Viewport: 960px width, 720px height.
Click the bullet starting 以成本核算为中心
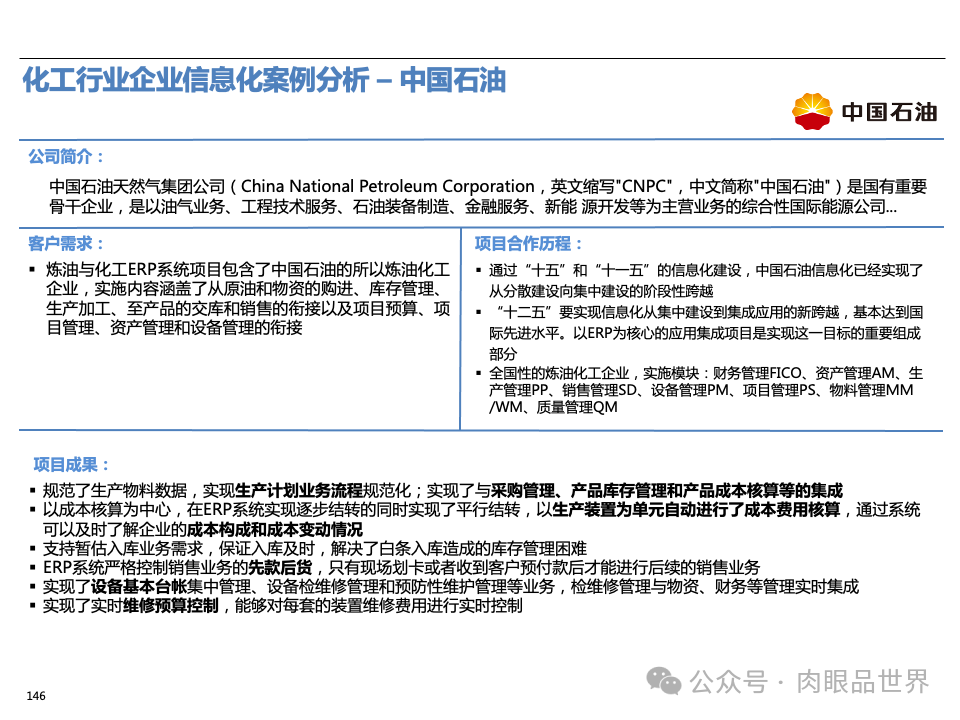(481, 519)
